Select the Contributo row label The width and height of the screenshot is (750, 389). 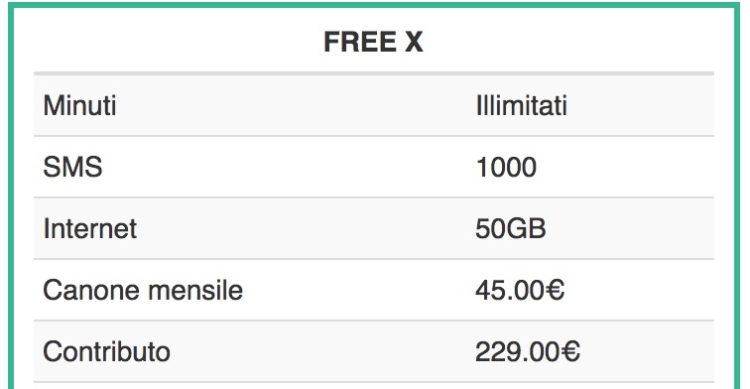pyautogui.click(x=107, y=352)
